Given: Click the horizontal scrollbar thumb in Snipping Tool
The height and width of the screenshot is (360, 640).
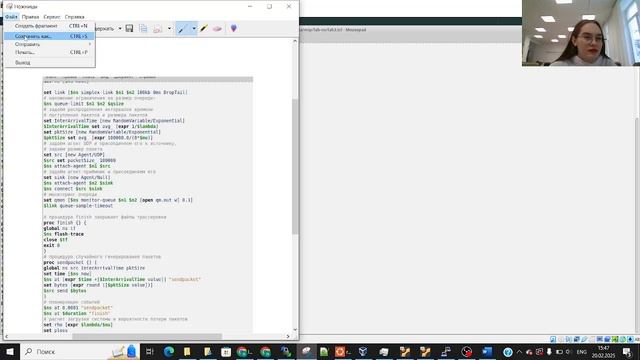Looking at the screenshot, I should tap(147, 336).
